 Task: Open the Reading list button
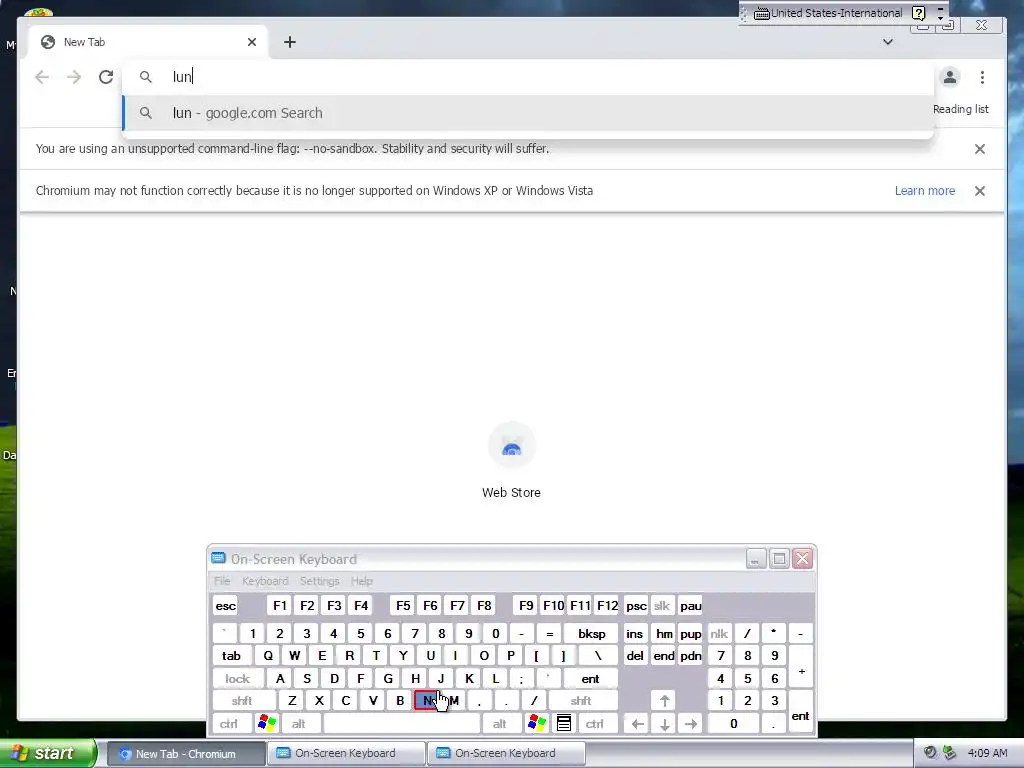960,109
